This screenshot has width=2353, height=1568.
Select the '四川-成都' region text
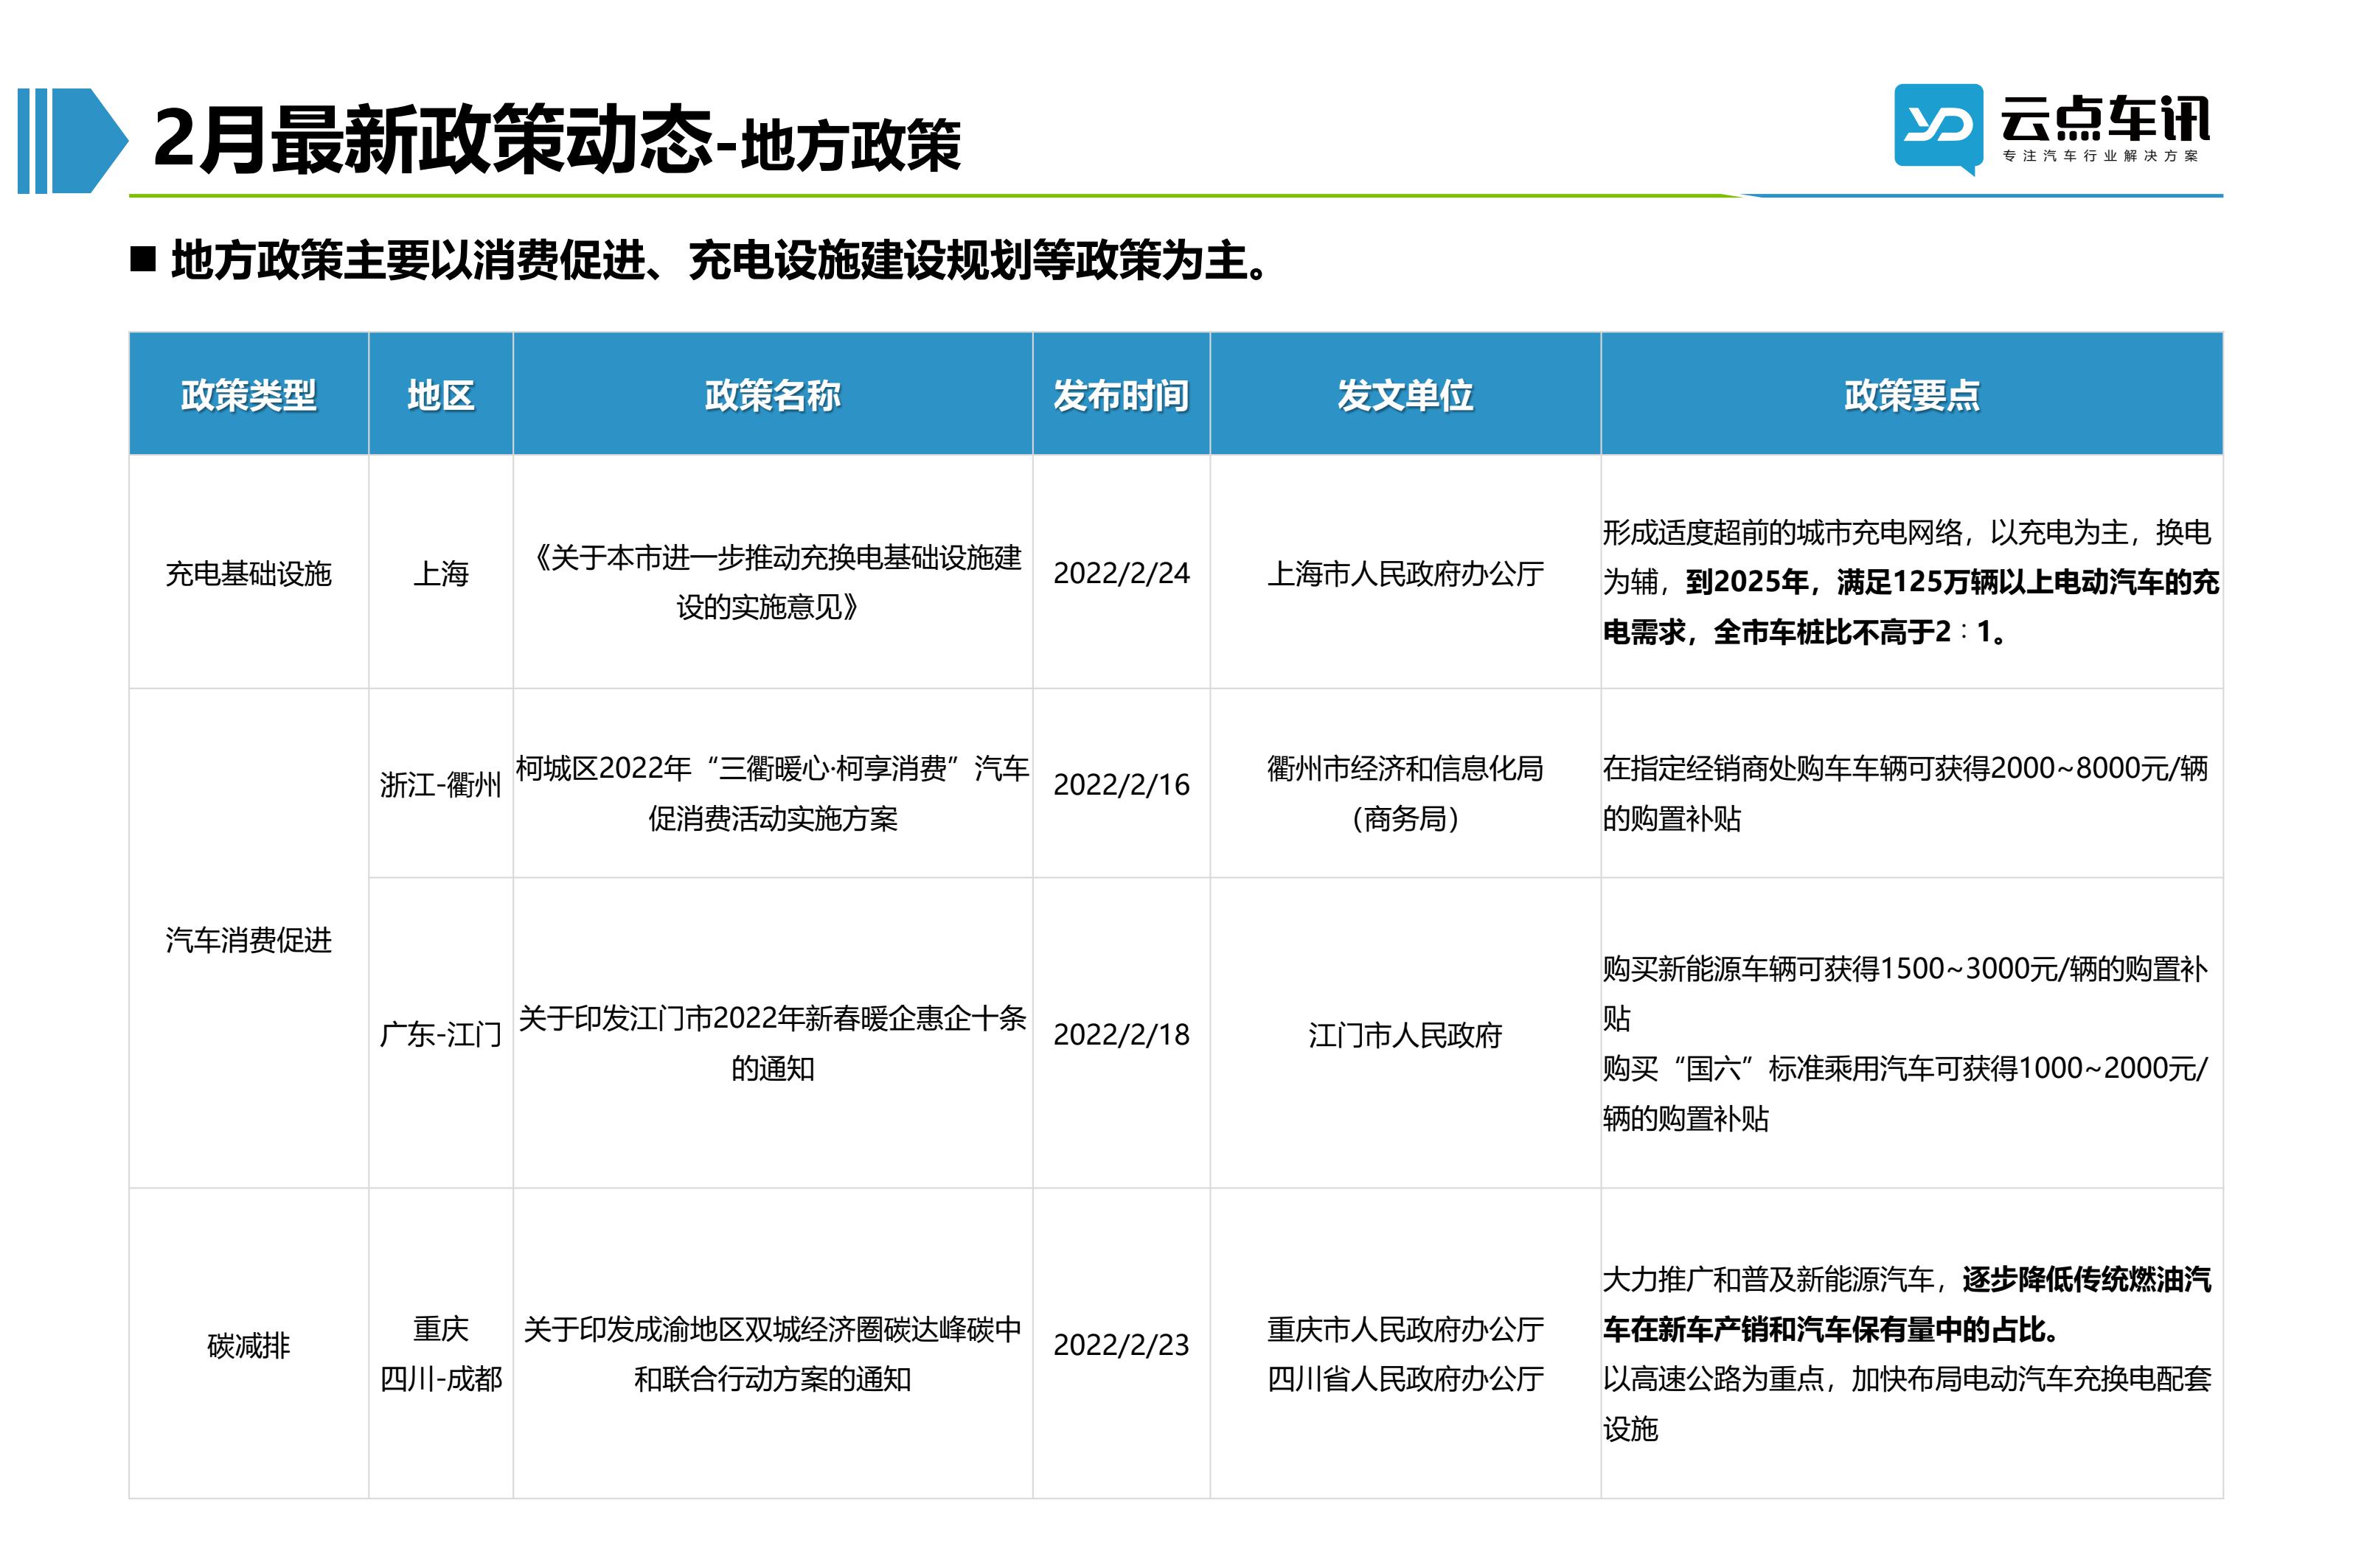pyautogui.click(x=440, y=1379)
